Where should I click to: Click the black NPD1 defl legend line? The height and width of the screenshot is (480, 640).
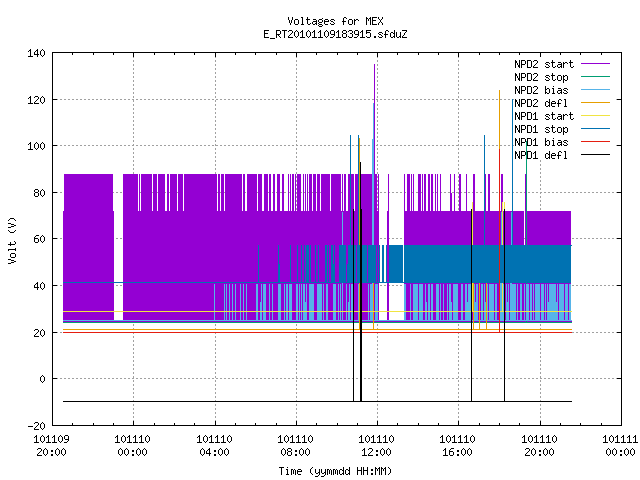(x=596, y=155)
